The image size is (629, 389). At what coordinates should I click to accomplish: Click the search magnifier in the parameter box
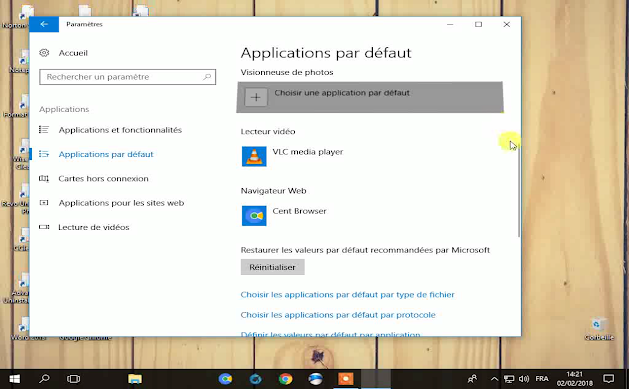pyautogui.click(x=207, y=77)
